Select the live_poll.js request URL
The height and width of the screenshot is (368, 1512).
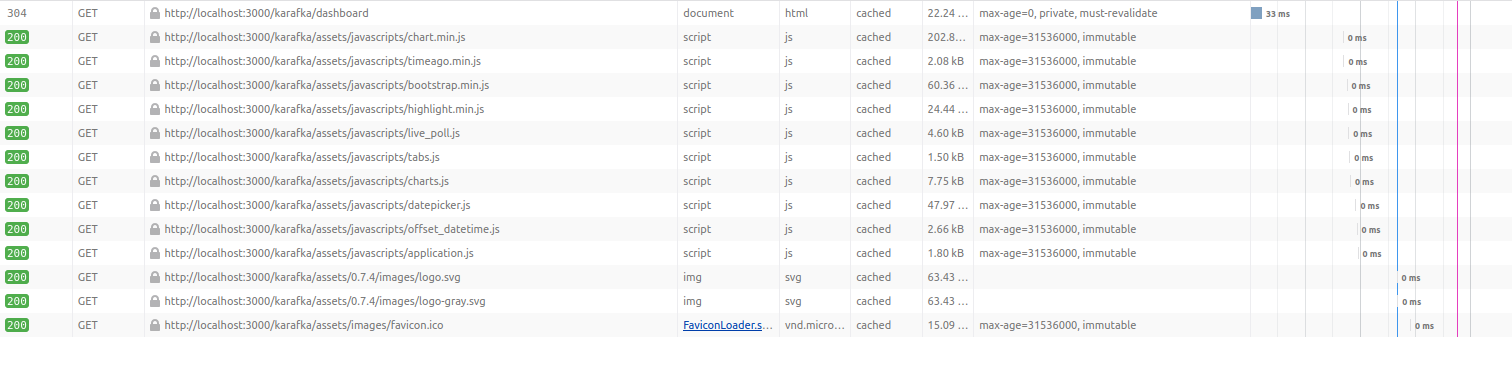click(x=312, y=134)
